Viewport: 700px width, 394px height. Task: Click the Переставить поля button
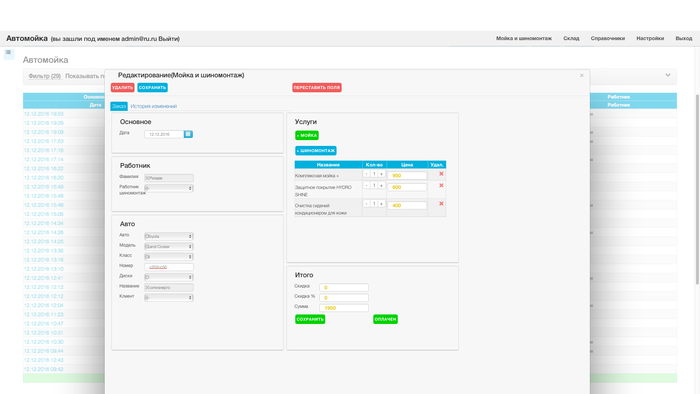tap(317, 87)
